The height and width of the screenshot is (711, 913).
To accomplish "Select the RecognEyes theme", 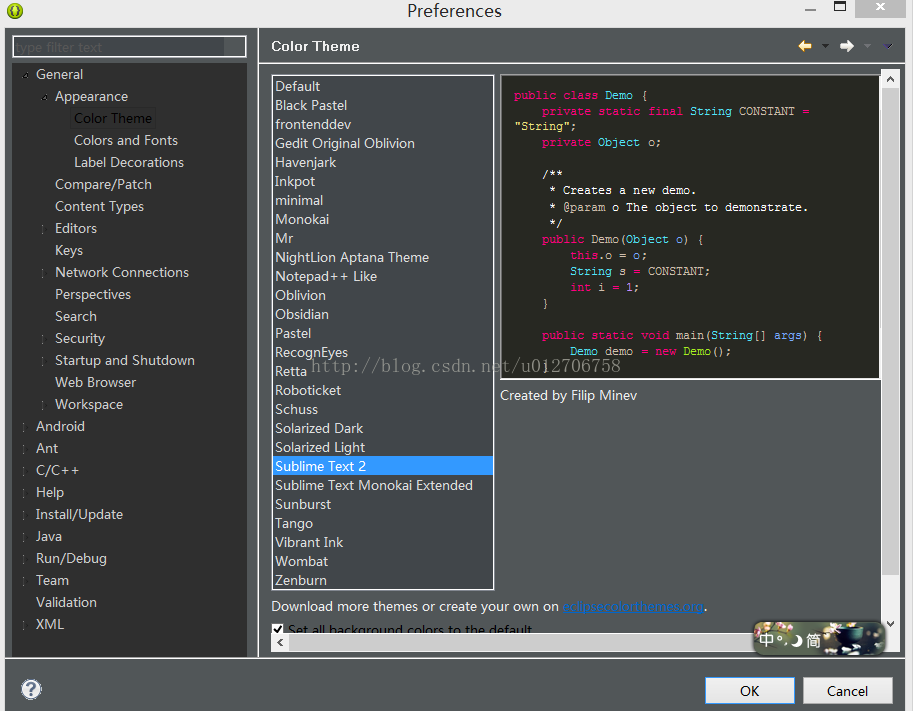I will point(383,352).
